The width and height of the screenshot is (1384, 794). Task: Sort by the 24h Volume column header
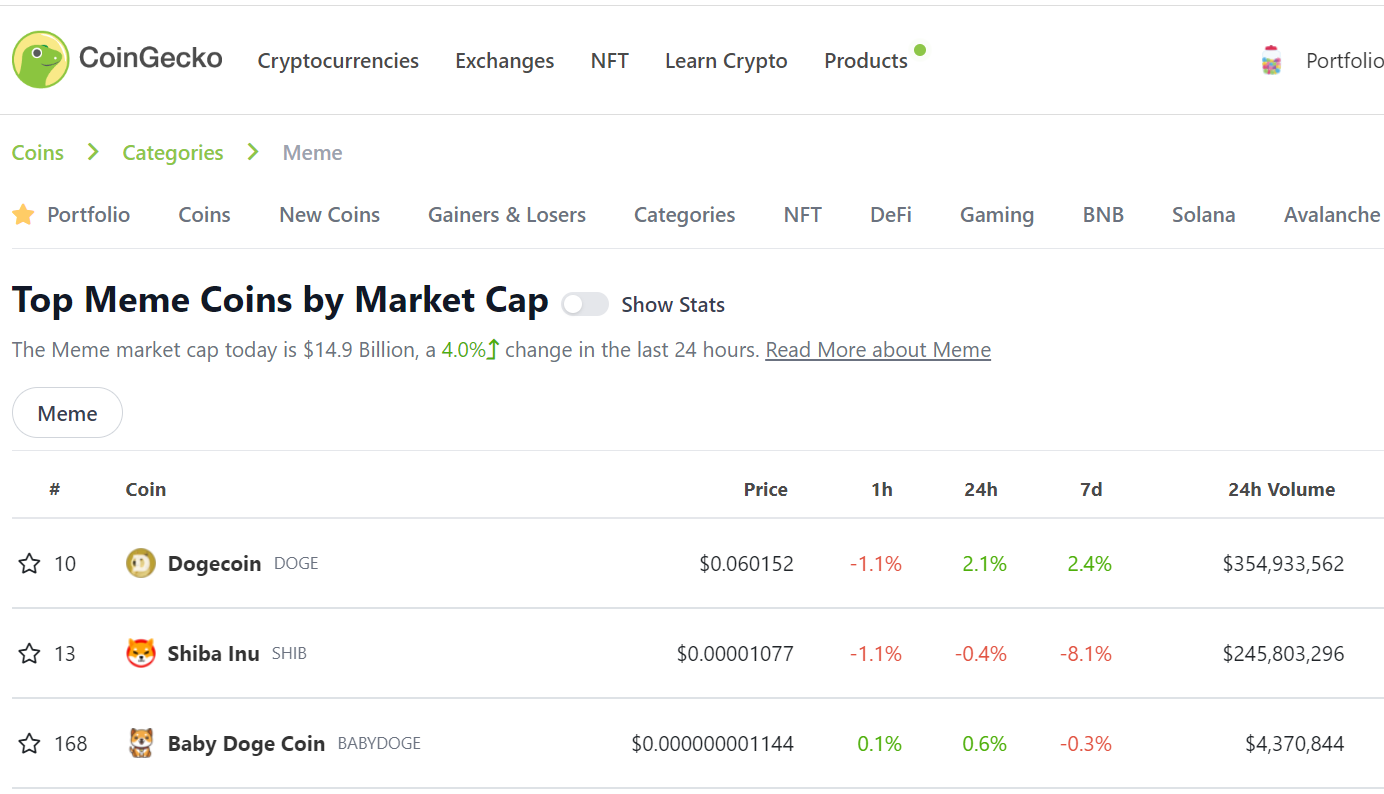(1282, 489)
